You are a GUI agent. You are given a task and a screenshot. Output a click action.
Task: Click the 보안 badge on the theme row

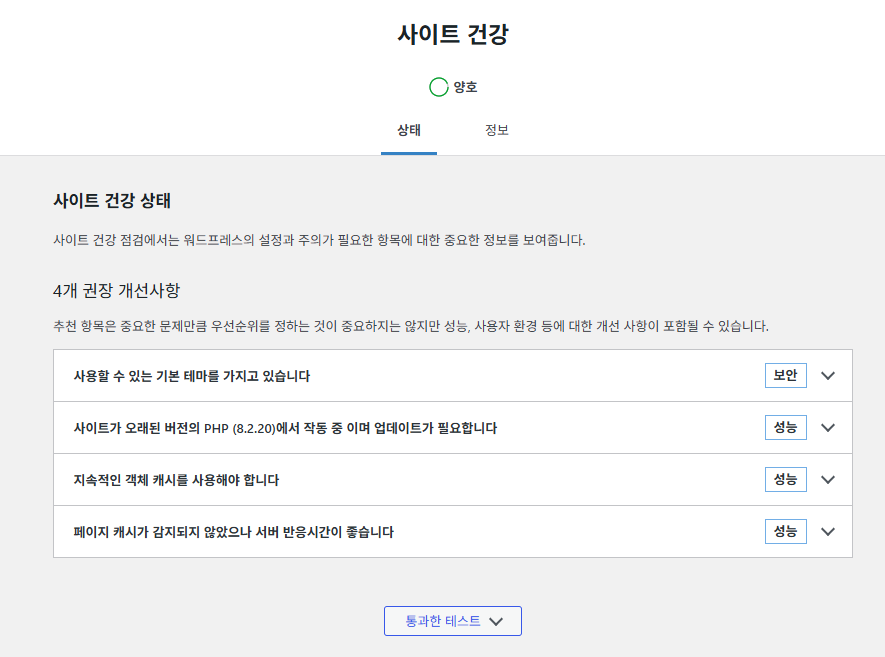pyautogui.click(x=786, y=376)
